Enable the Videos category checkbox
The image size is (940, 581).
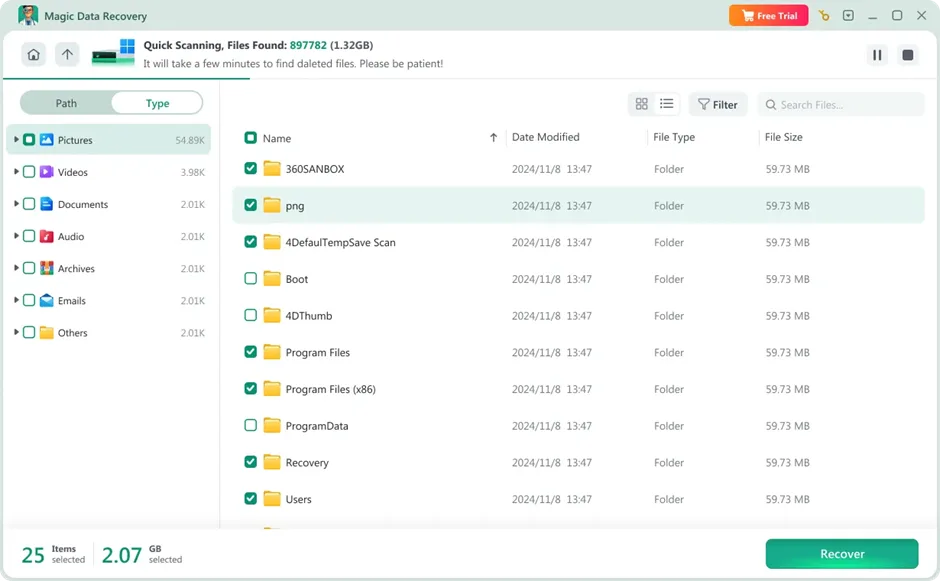point(28,171)
